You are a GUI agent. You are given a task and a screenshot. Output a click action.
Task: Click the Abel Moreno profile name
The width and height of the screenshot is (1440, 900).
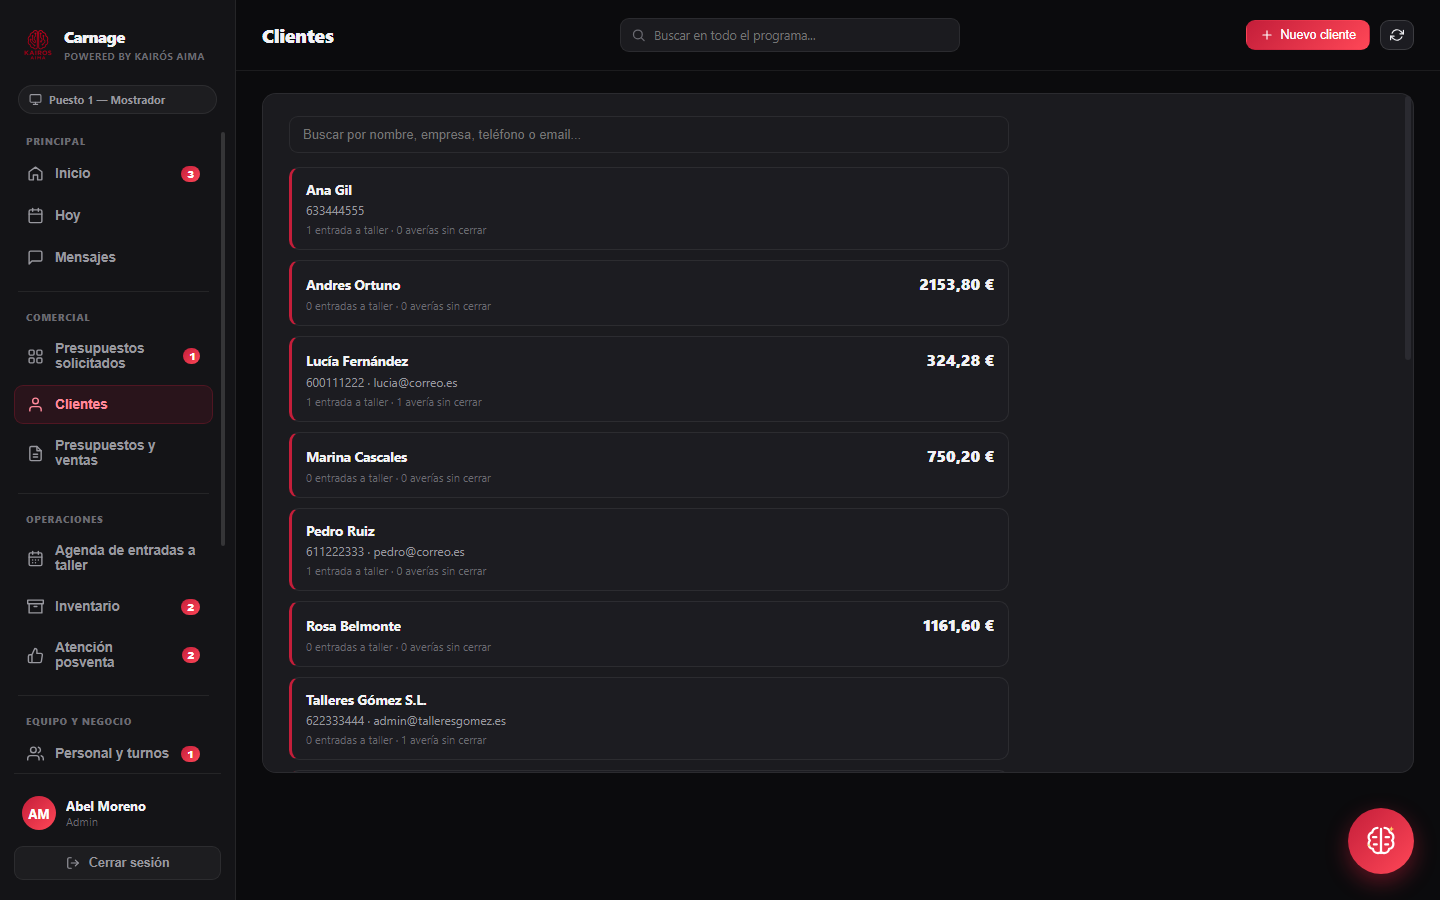(106, 806)
